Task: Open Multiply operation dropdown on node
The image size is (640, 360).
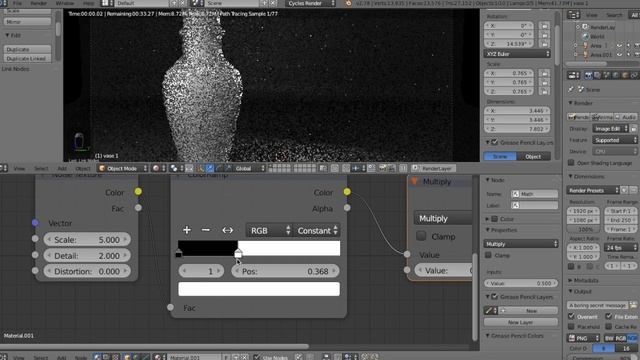Action: [x=443, y=218]
